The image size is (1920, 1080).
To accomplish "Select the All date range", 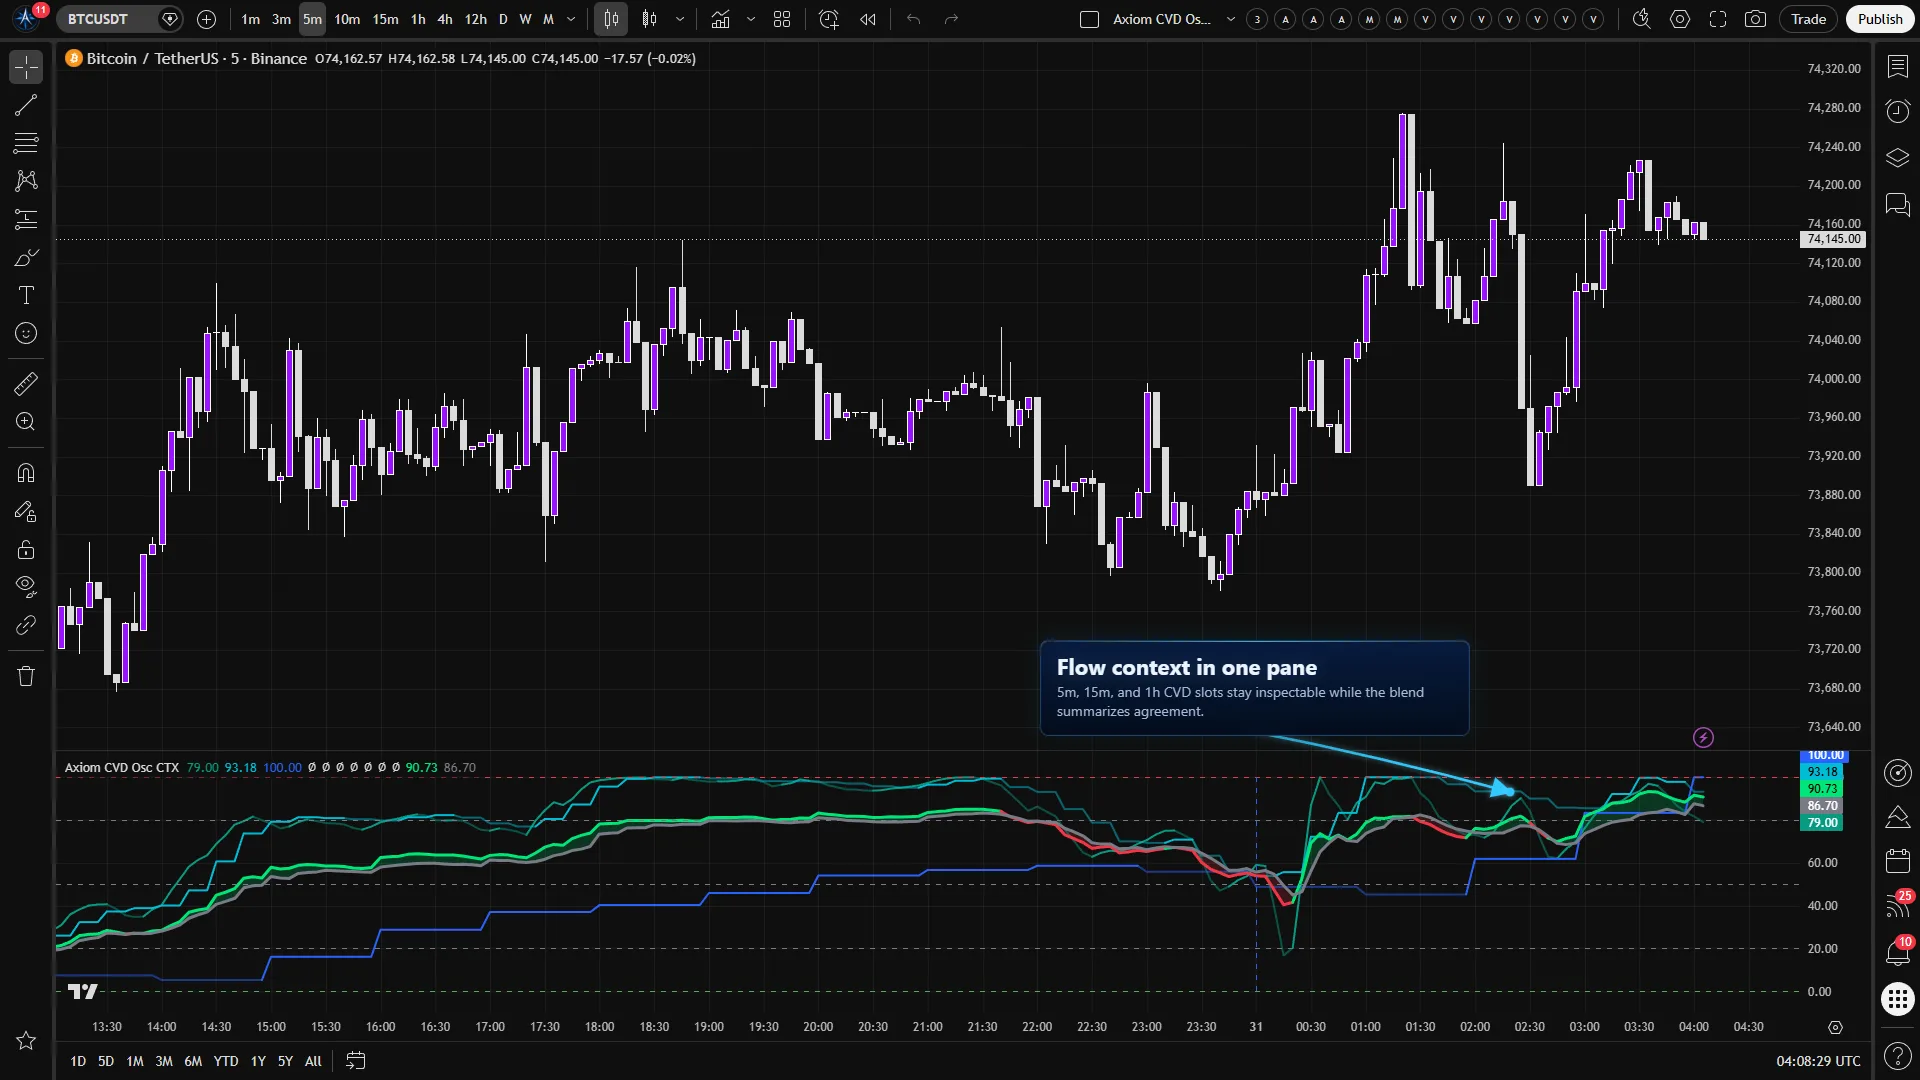I will point(313,1061).
